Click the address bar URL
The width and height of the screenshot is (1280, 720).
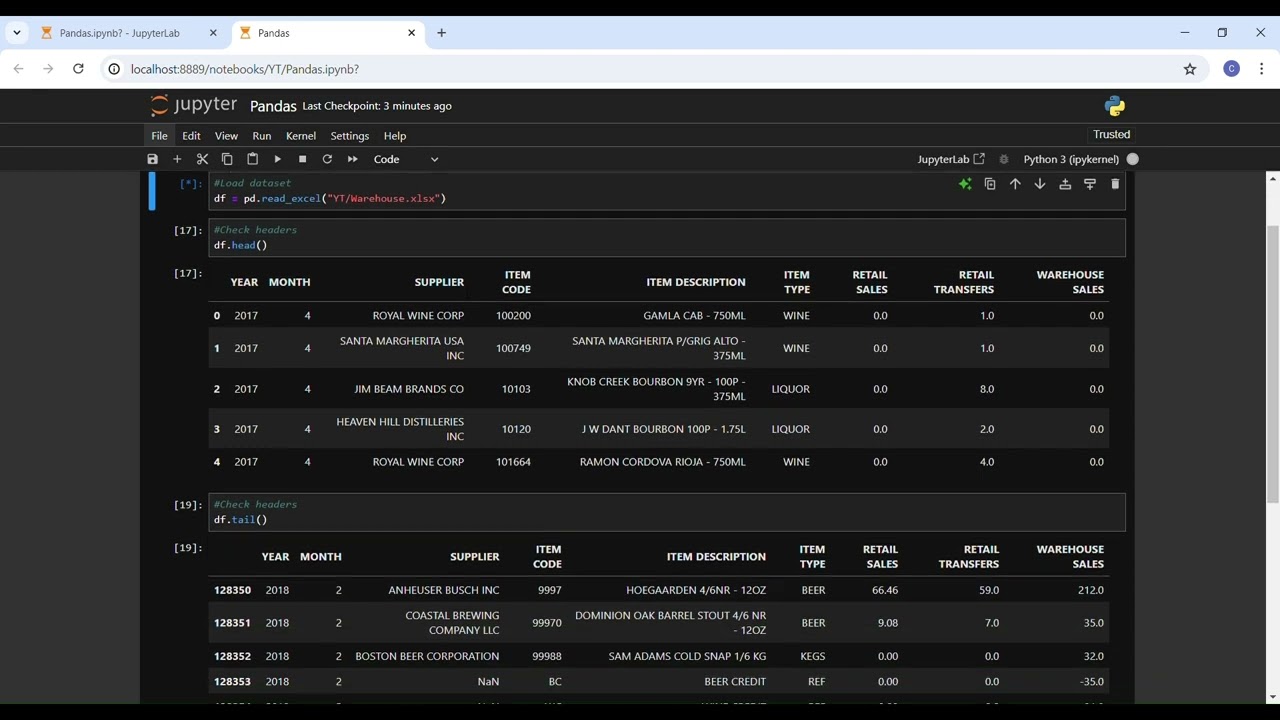click(x=245, y=69)
